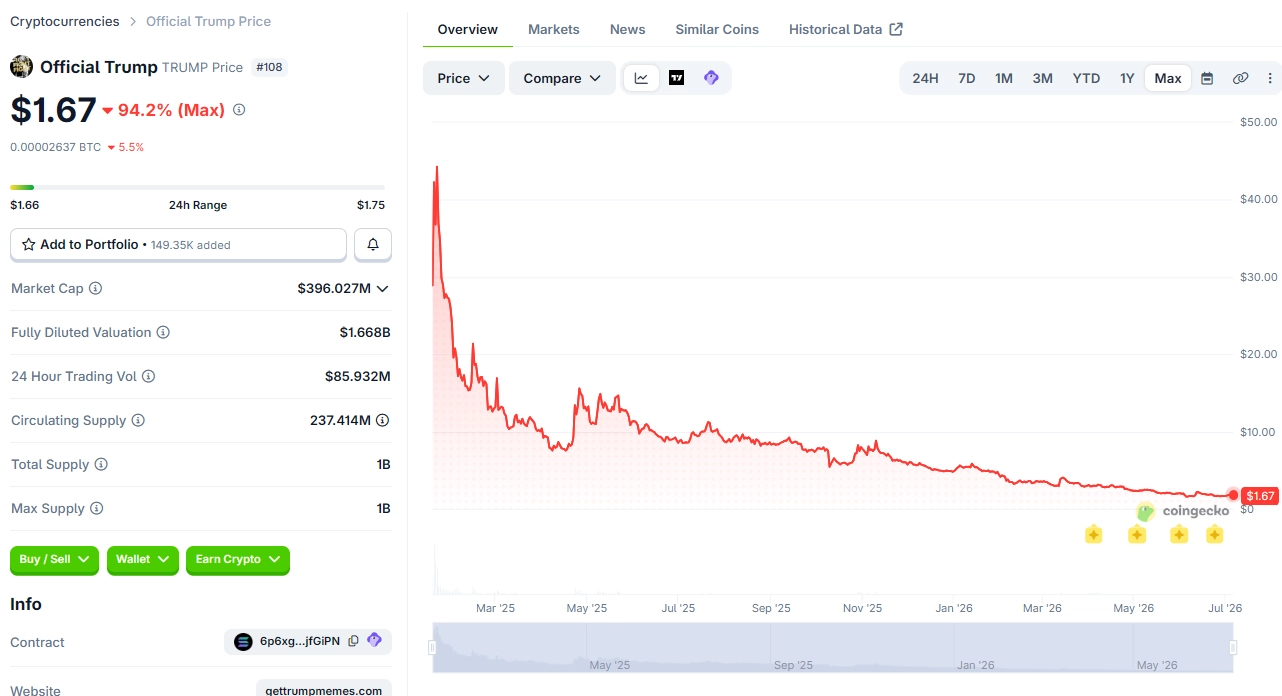Screen dimensions: 1282x696
Task: Click the last yellow sparkle event marker
Action: 1214,535
